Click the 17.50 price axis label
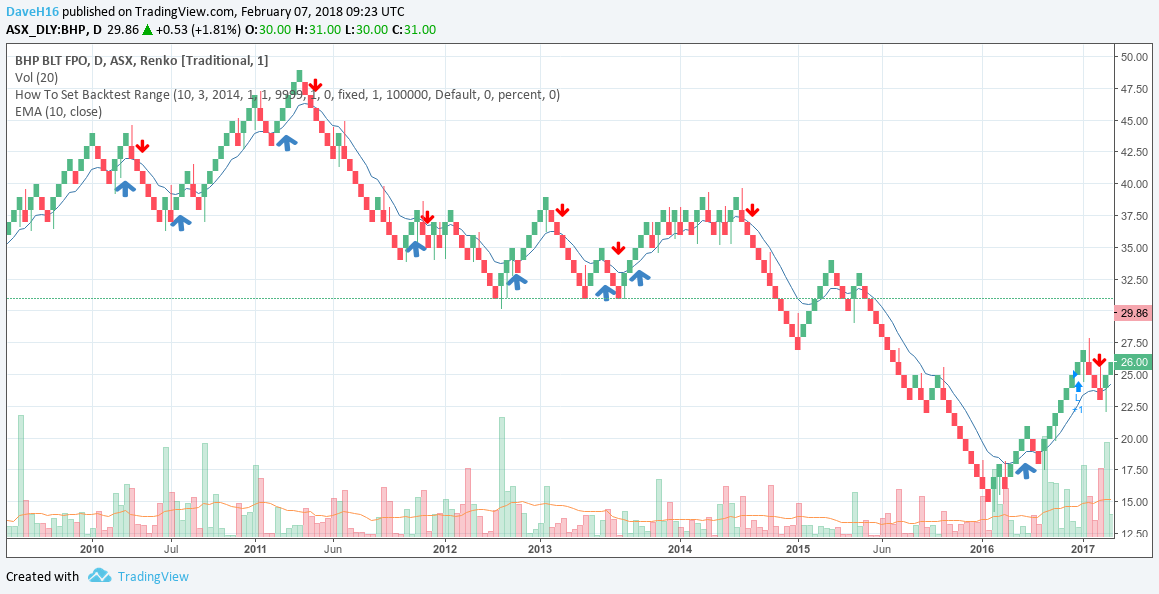1159x594 pixels. coord(1135,471)
